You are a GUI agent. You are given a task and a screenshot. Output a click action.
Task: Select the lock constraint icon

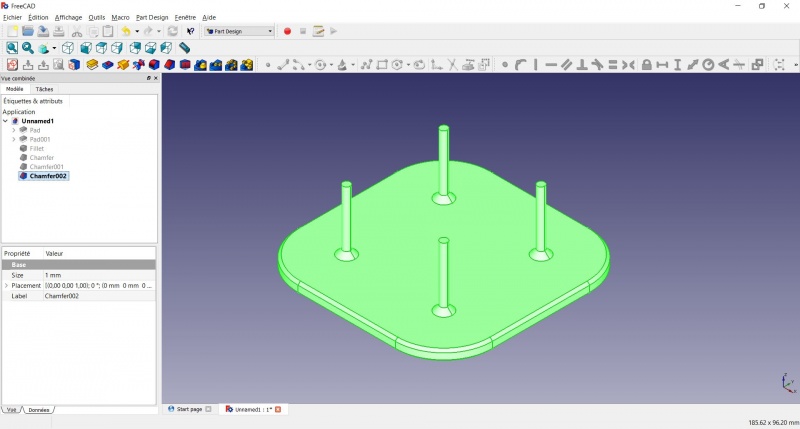click(x=646, y=65)
